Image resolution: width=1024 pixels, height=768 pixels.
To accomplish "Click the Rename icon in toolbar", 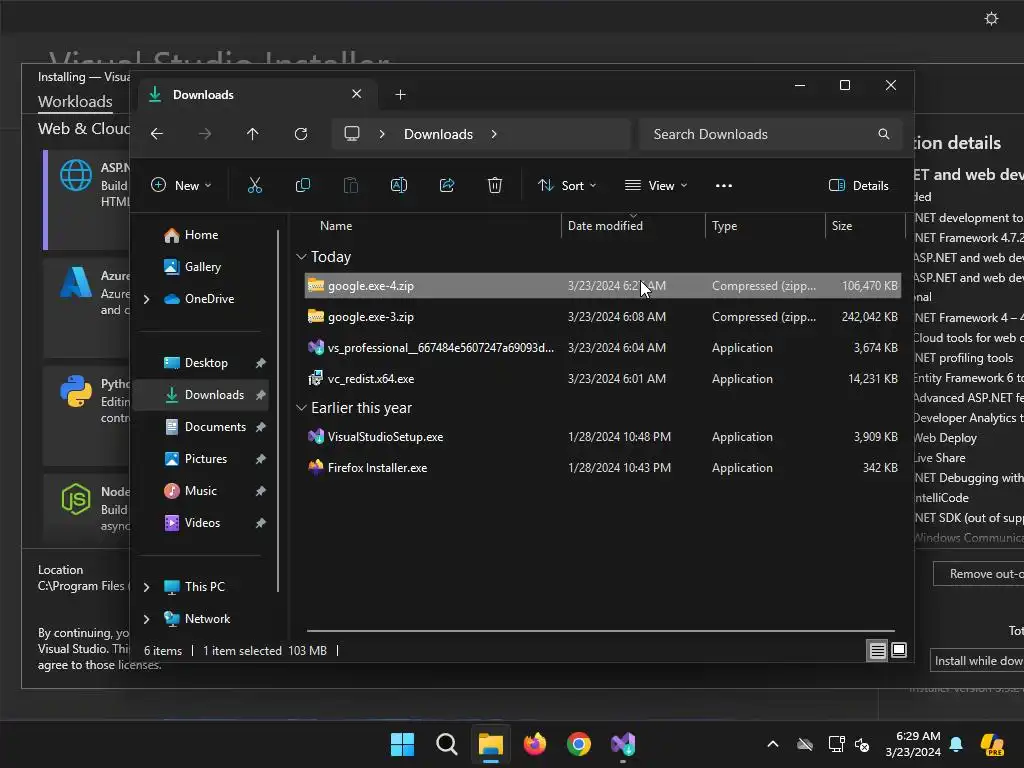I will point(398,185).
